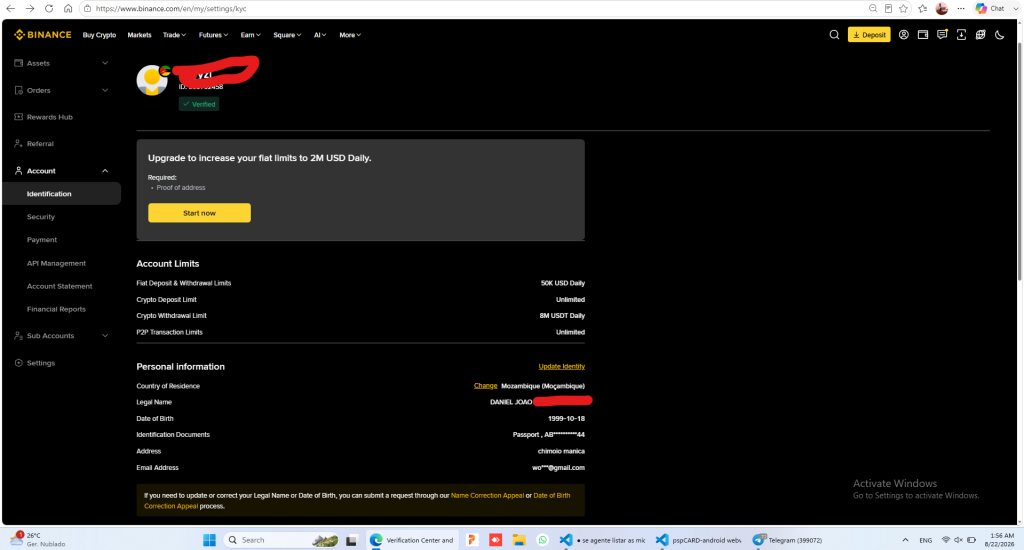Expand the Square dropdown menu
The height and width of the screenshot is (550, 1024).
[287, 35]
